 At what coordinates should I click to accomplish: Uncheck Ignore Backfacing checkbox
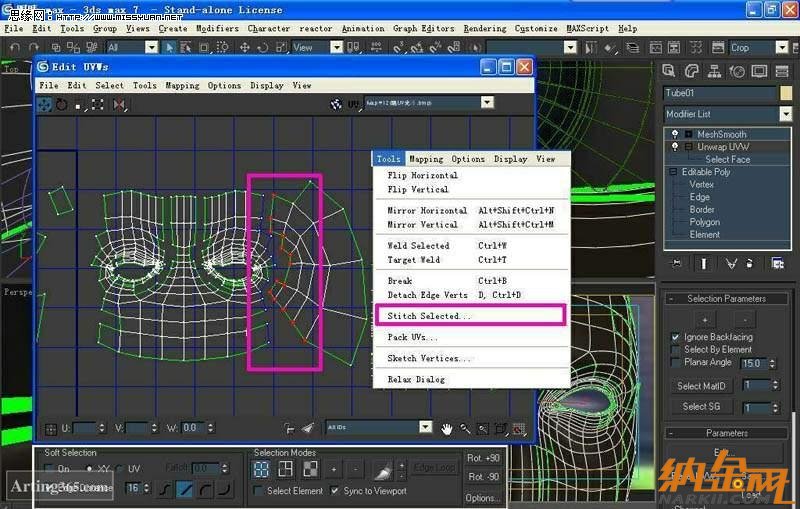[676, 337]
